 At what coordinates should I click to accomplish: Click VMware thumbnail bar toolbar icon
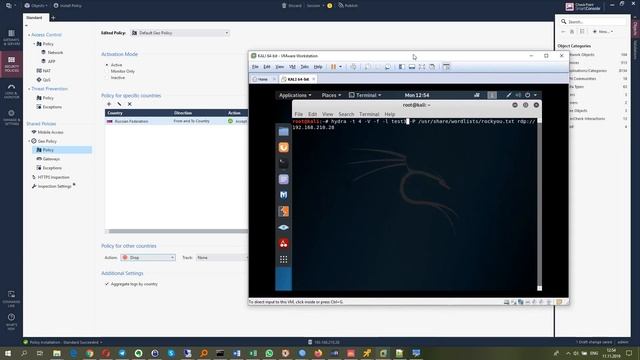tap(412, 67)
